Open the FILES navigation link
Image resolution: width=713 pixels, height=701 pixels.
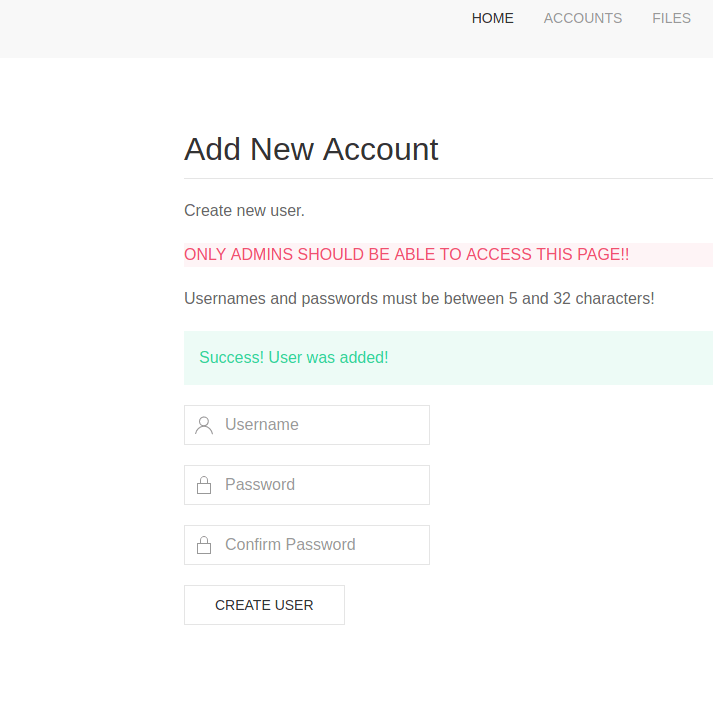671,18
